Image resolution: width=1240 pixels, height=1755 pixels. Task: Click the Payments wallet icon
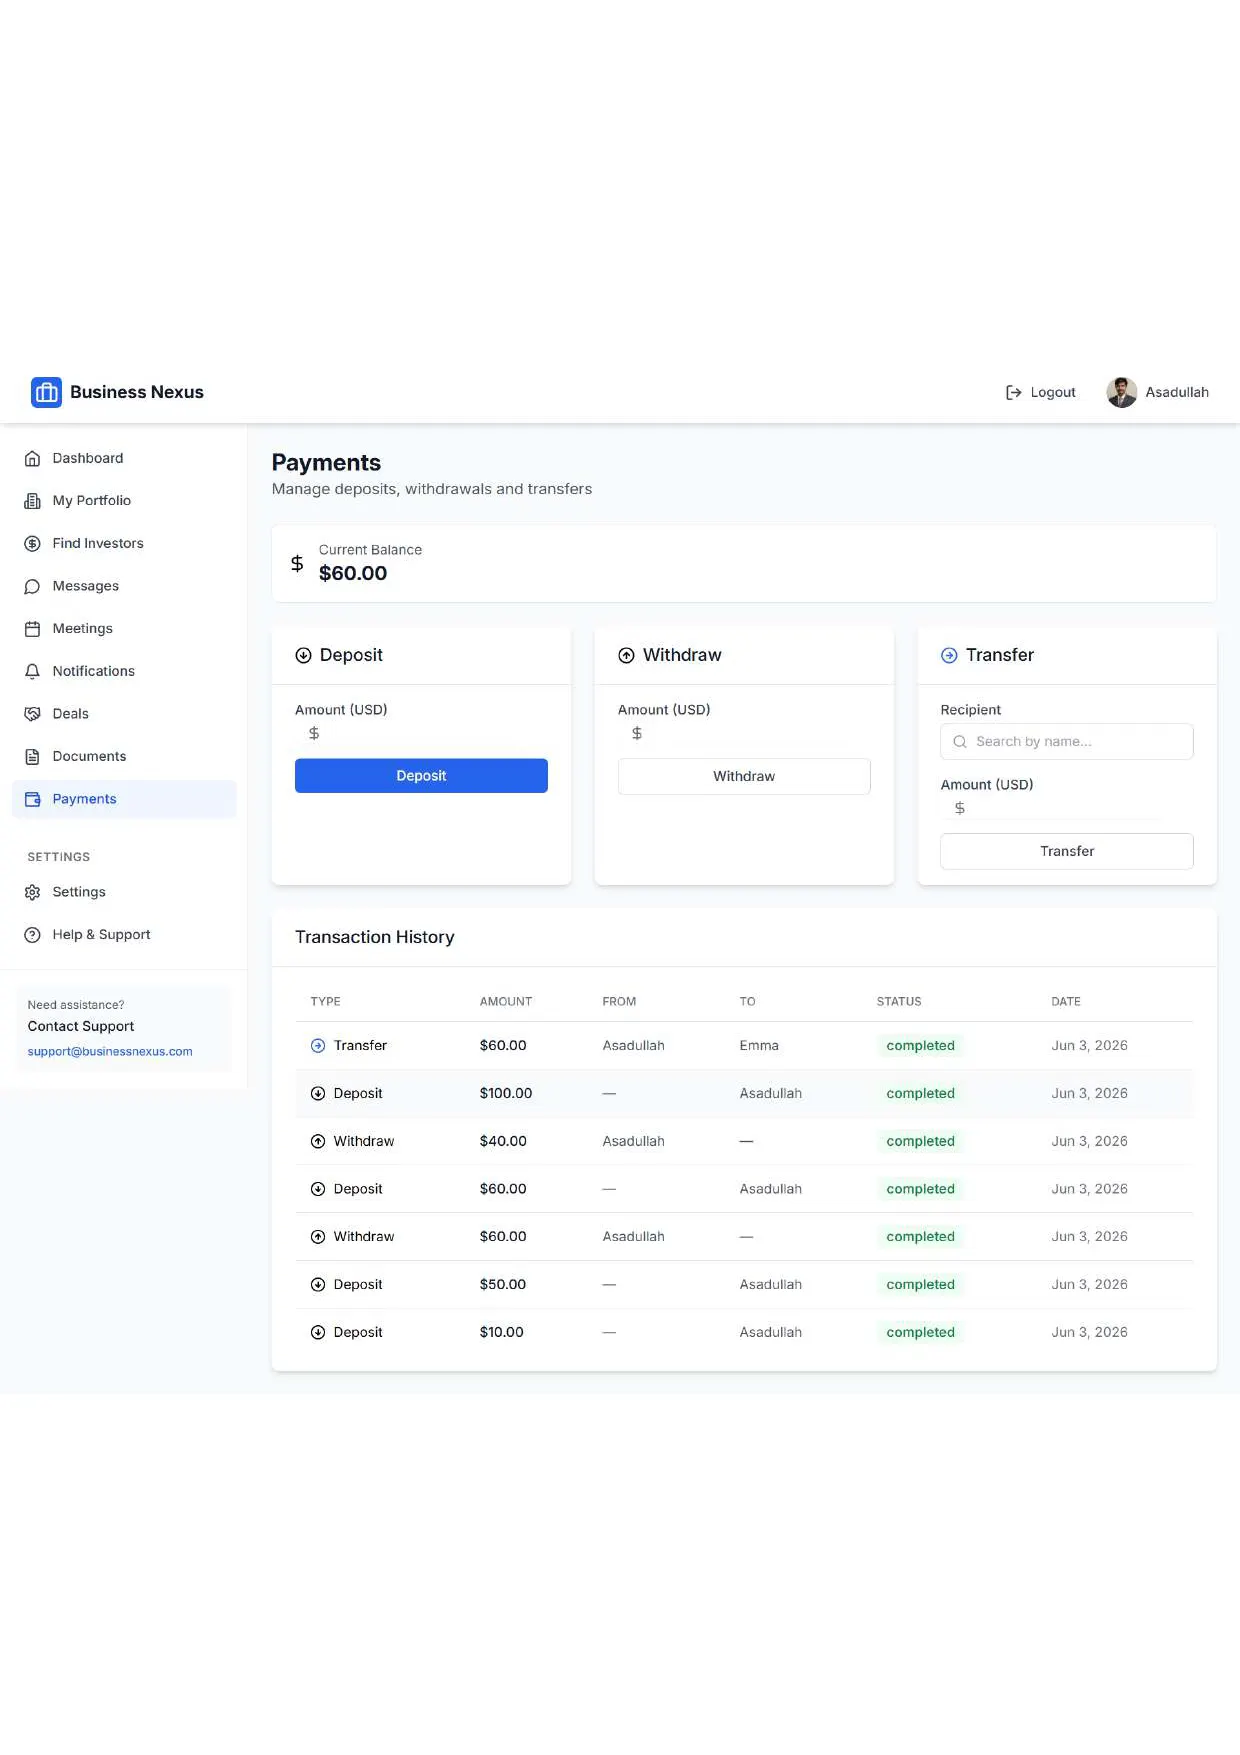32,799
